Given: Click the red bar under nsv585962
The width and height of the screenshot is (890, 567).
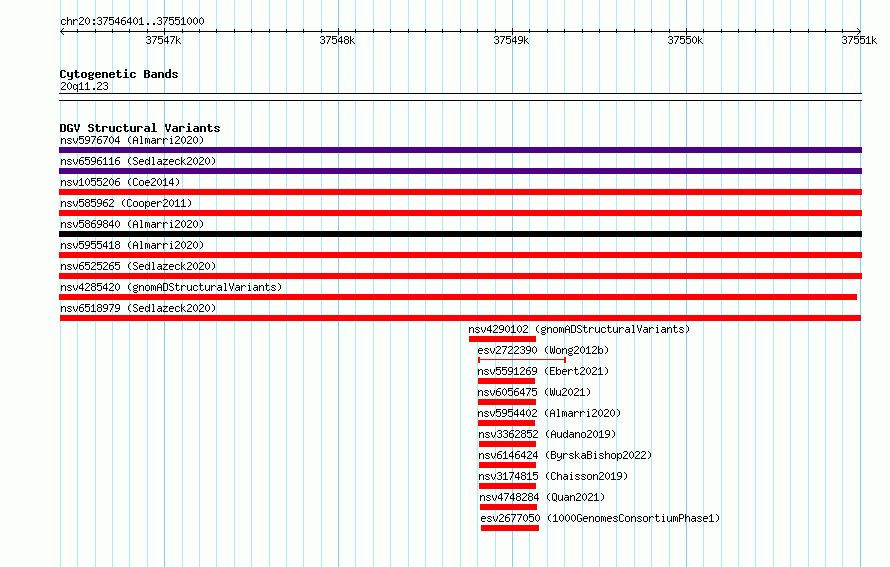Looking at the screenshot, I should click(x=460, y=213).
